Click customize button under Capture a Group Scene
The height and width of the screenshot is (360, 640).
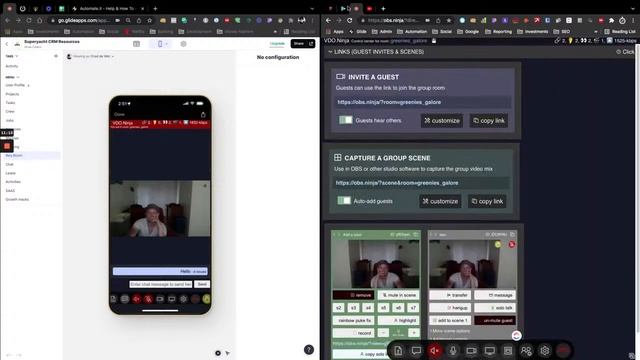coord(440,201)
